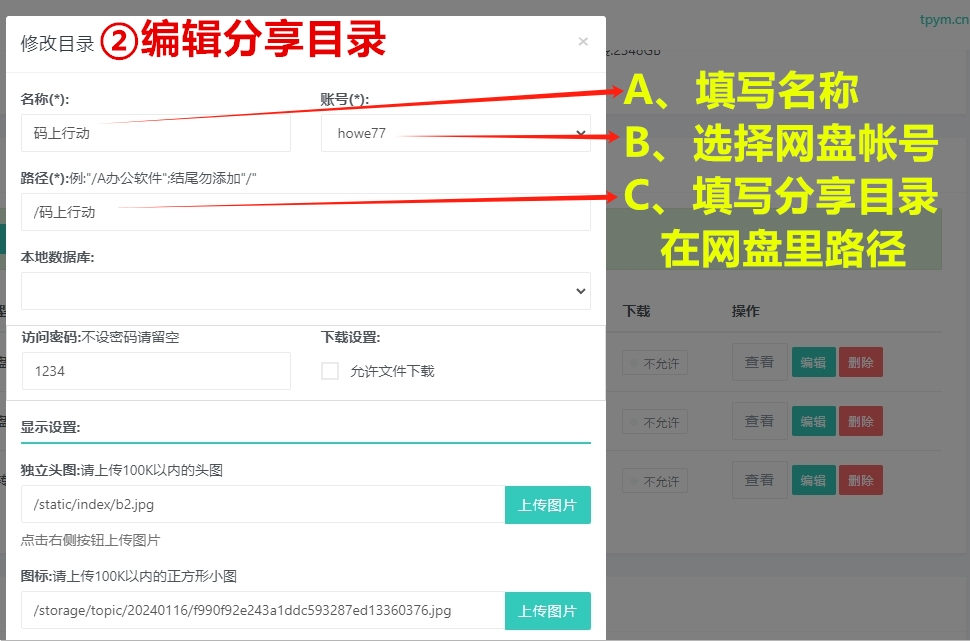Click 上传图片 button next to the 独立头图 field
This screenshot has width=970, height=641.
(x=547, y=506)
